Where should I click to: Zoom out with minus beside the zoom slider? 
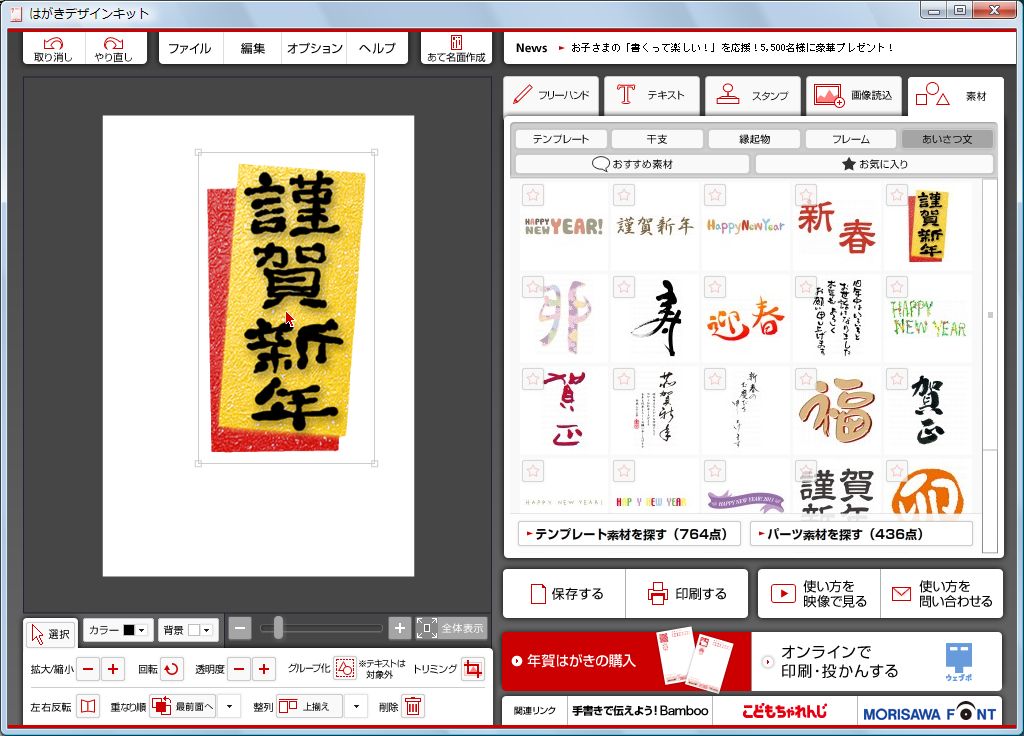(x=240, y=628)
